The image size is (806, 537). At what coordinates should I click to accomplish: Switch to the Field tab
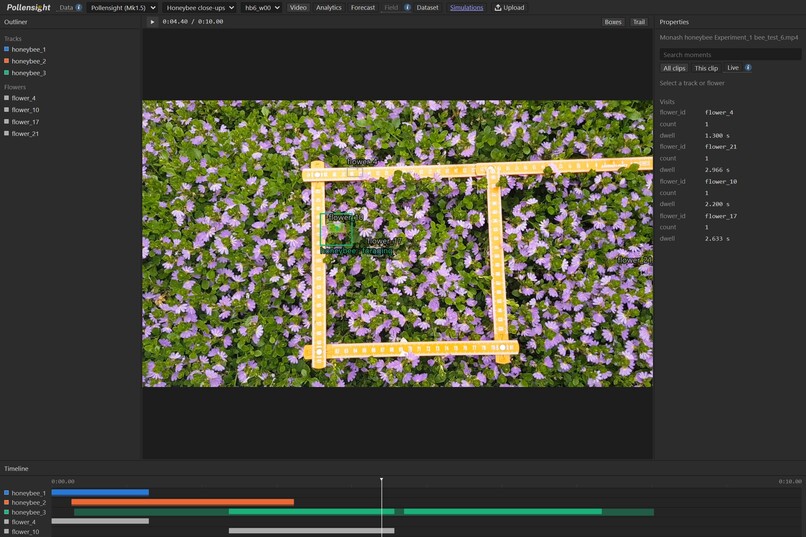pyautogui.click(x=391, y=7)
